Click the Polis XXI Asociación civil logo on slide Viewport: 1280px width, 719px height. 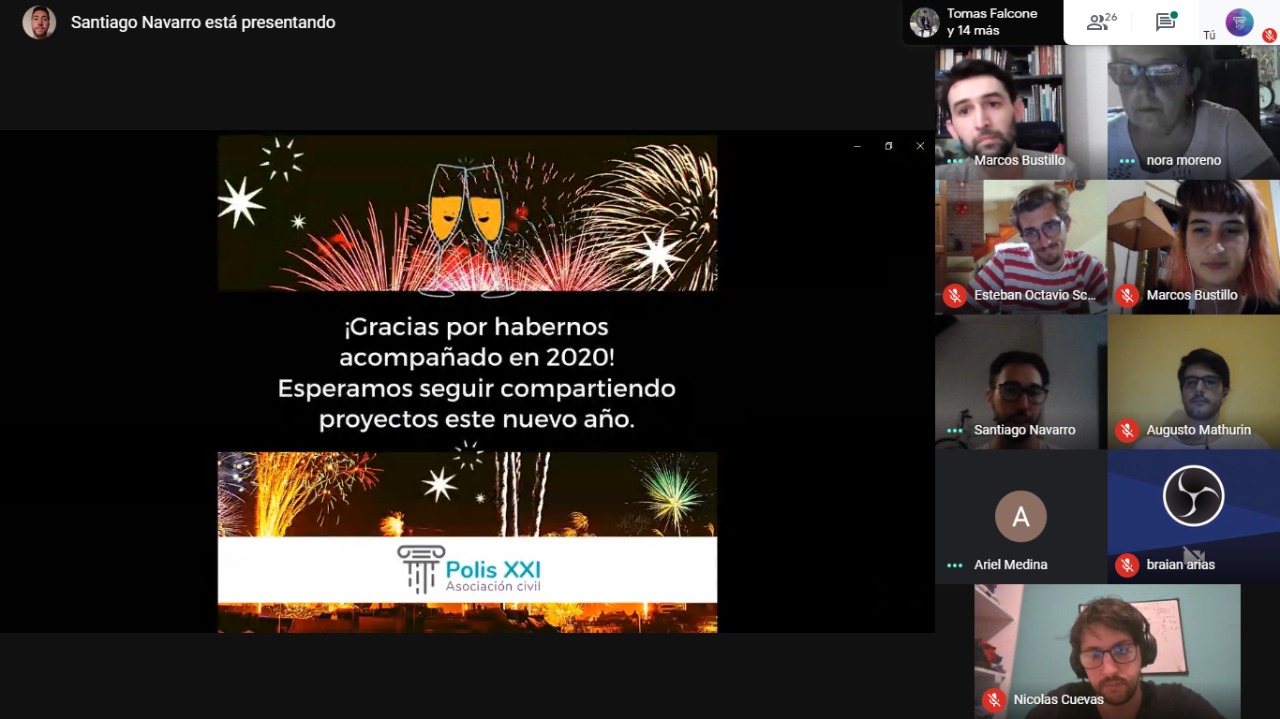(468, 570)
